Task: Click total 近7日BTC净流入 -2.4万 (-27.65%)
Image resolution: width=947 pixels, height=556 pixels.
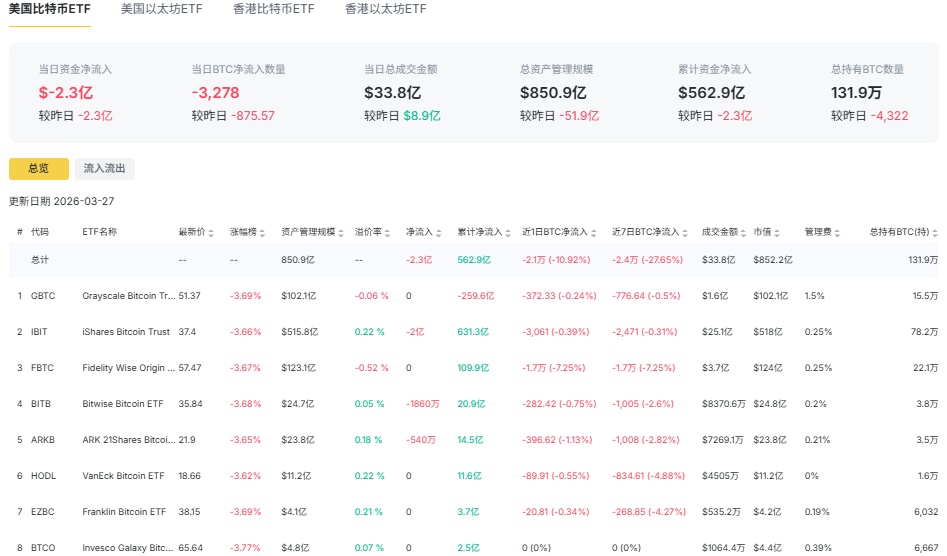Action: click(647, 260)
